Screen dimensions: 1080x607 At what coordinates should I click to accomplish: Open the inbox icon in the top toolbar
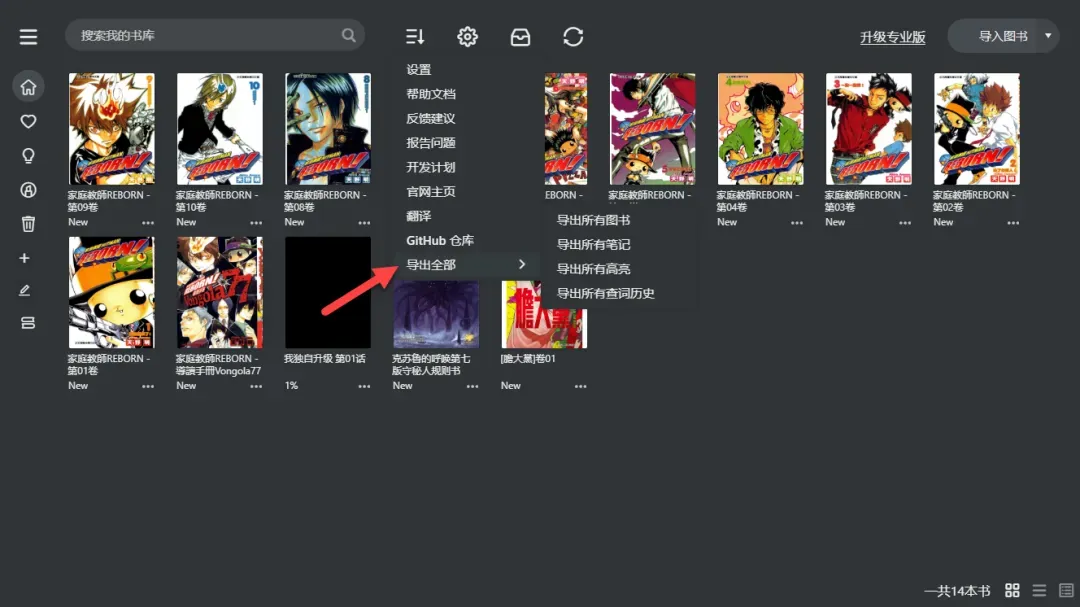tap(520, 36)
